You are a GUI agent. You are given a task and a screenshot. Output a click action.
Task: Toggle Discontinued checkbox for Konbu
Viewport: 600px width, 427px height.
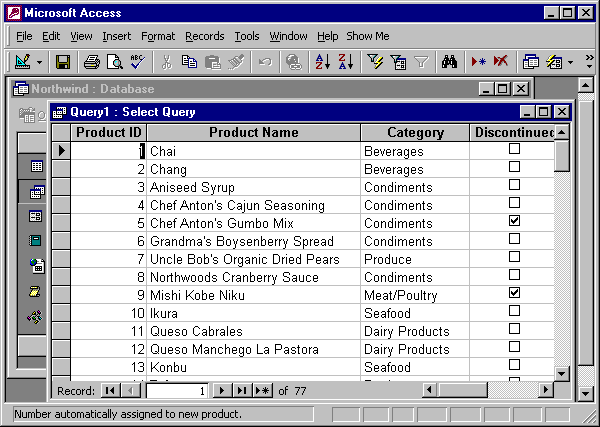point(514,365)
